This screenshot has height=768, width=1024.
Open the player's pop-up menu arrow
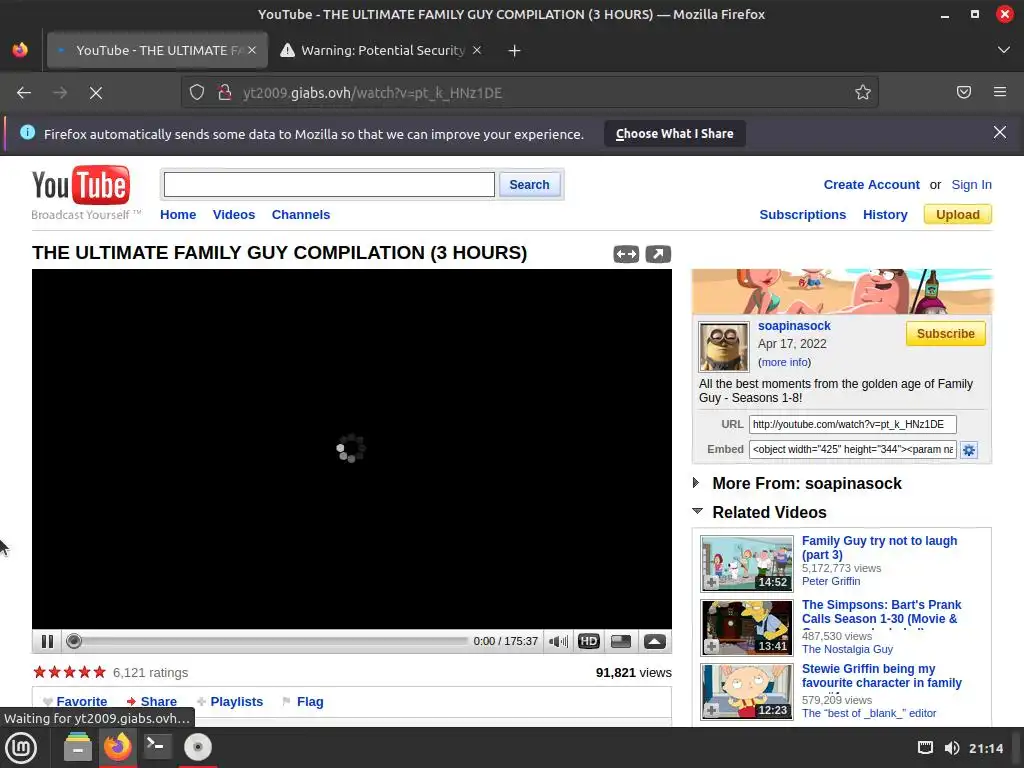[x=654, y=641]
